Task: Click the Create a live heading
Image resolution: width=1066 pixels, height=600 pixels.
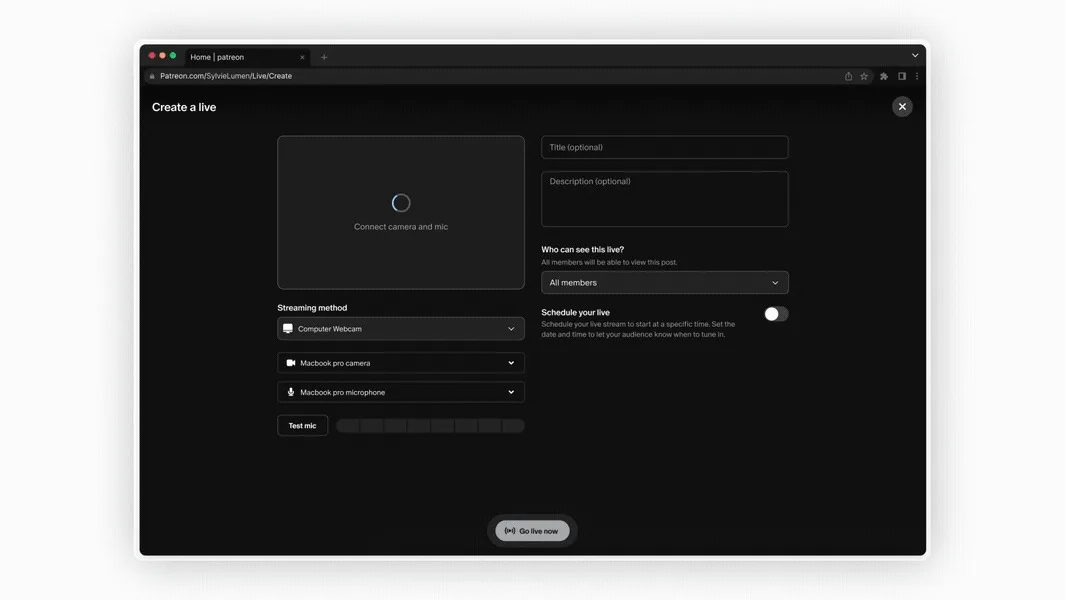Action: click(184, 107)
